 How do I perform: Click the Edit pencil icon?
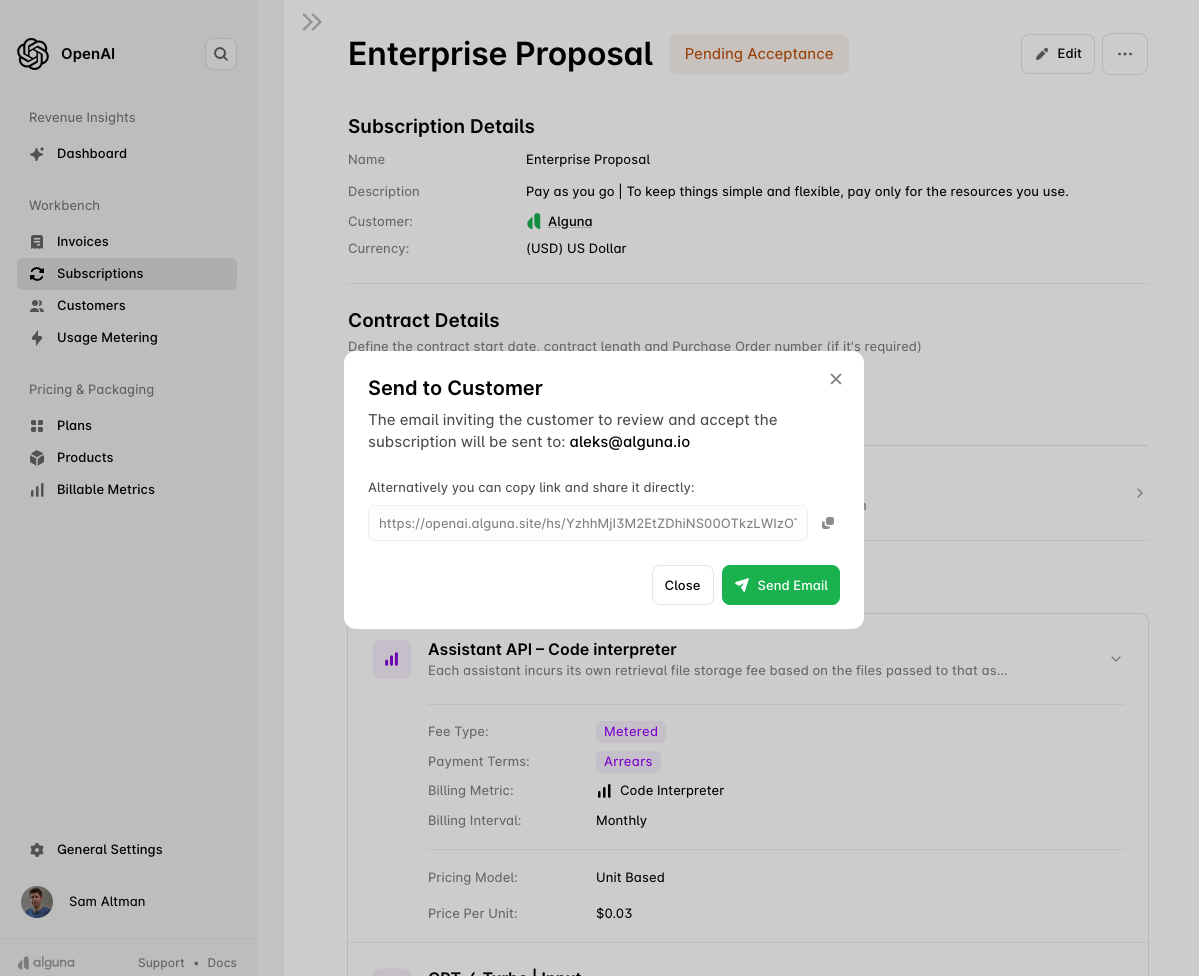(1041, 54)
